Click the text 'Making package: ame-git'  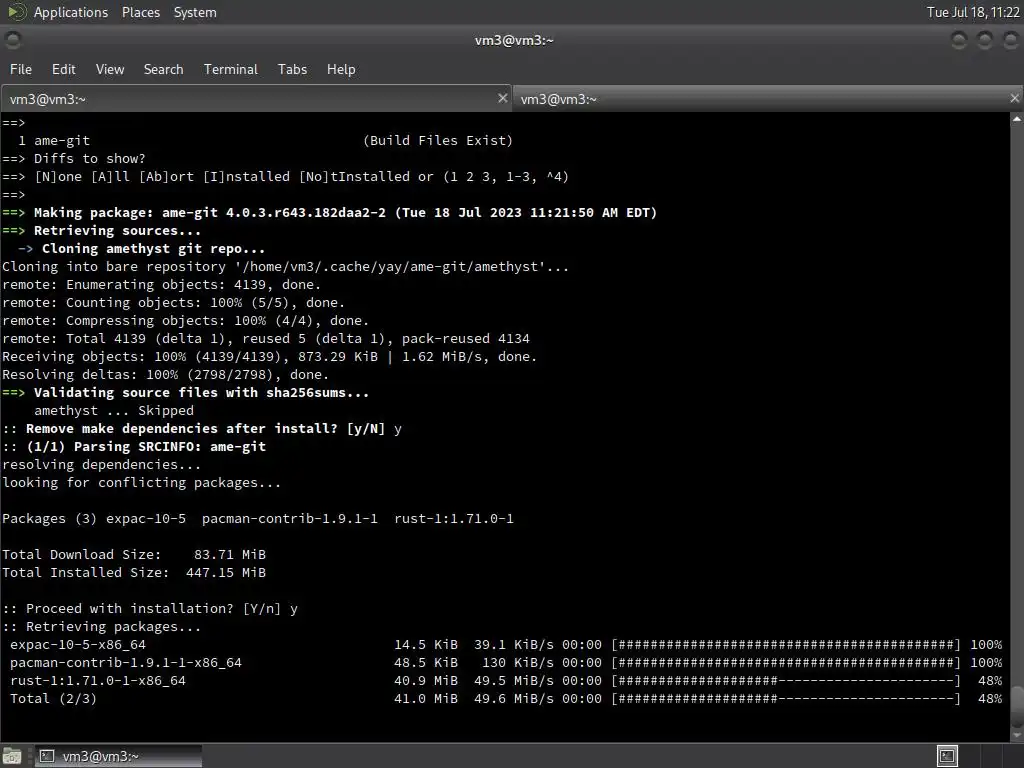click(125, 212)
